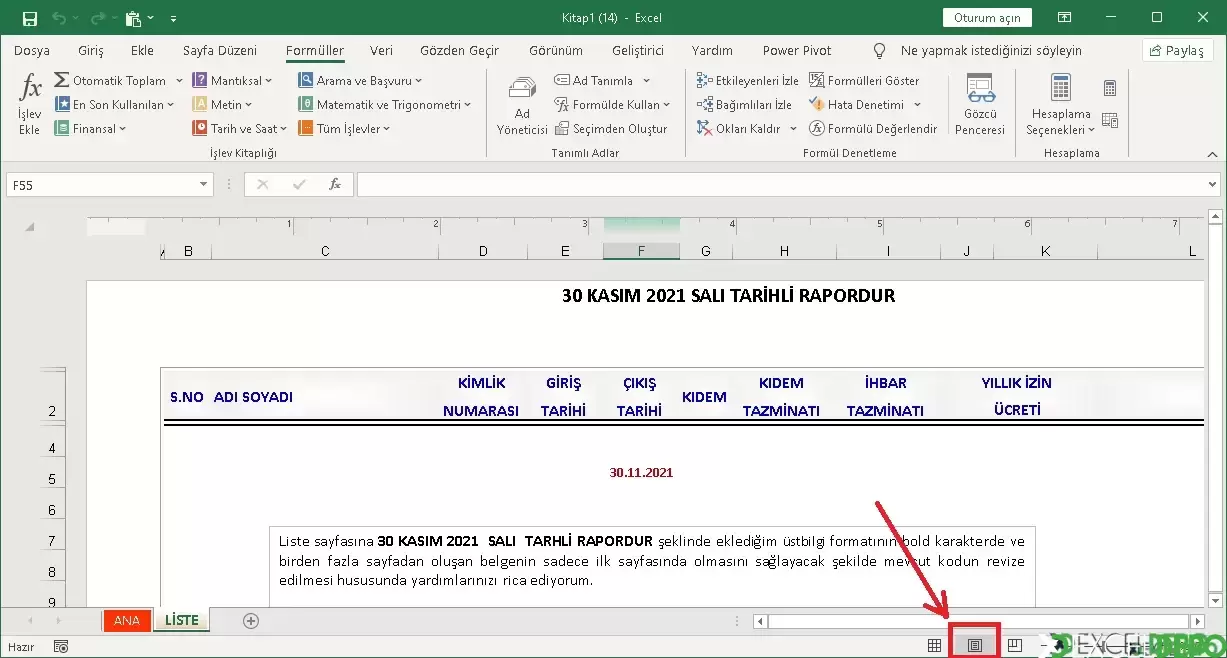
Task: Open Metin functions dropdown
Action: [x=223, y=104]
